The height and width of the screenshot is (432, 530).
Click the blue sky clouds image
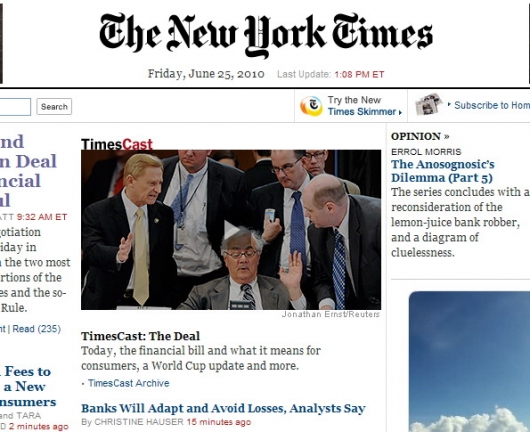click(469, 361)
